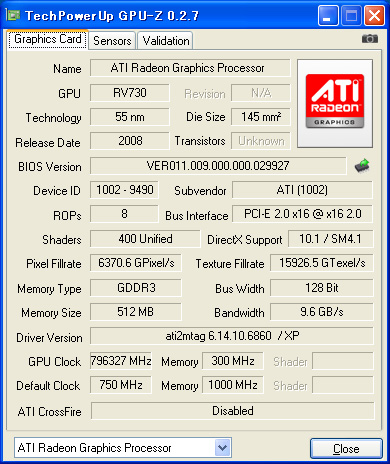Click the empty Shader field in Default Clock row
Image resolution: width=390 pixels, height=464 pixels.
(x=343, y=385)
